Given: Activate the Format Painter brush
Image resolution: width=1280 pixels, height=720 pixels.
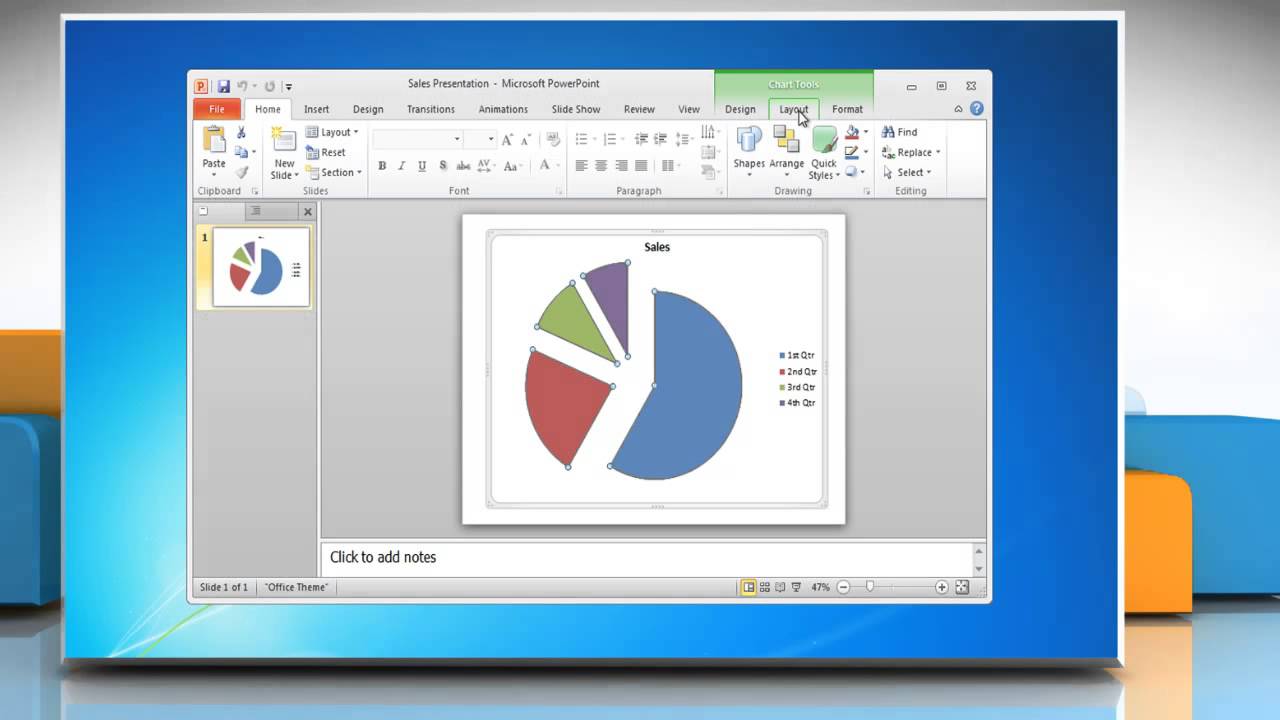Looking at the screenshot, I should [241, 172].
